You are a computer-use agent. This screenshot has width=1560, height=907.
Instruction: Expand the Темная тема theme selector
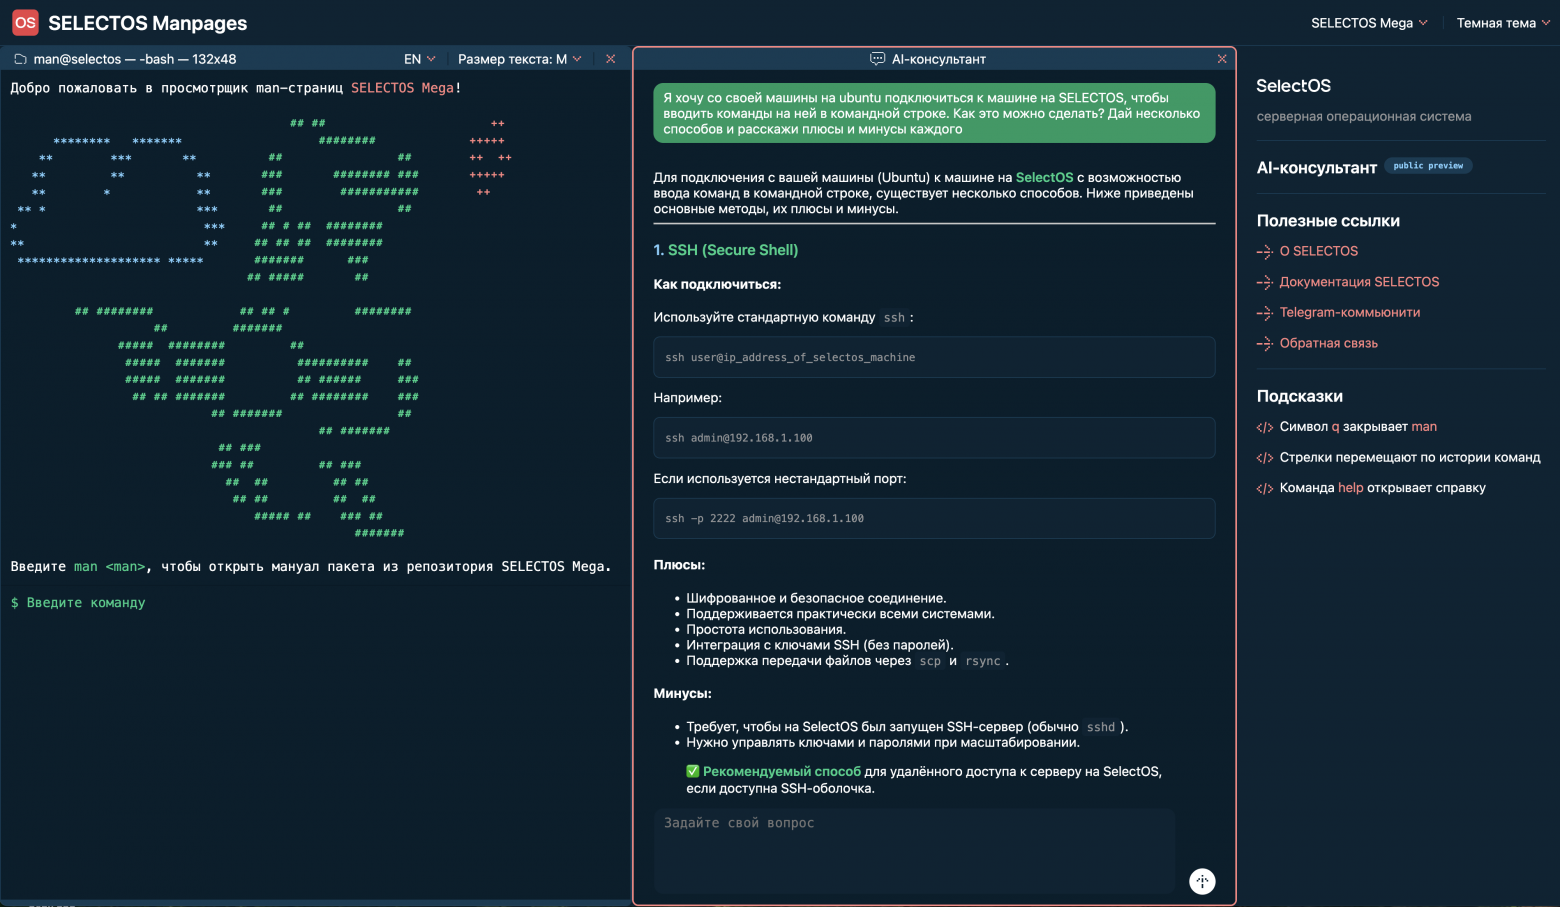pos(1502,23)
